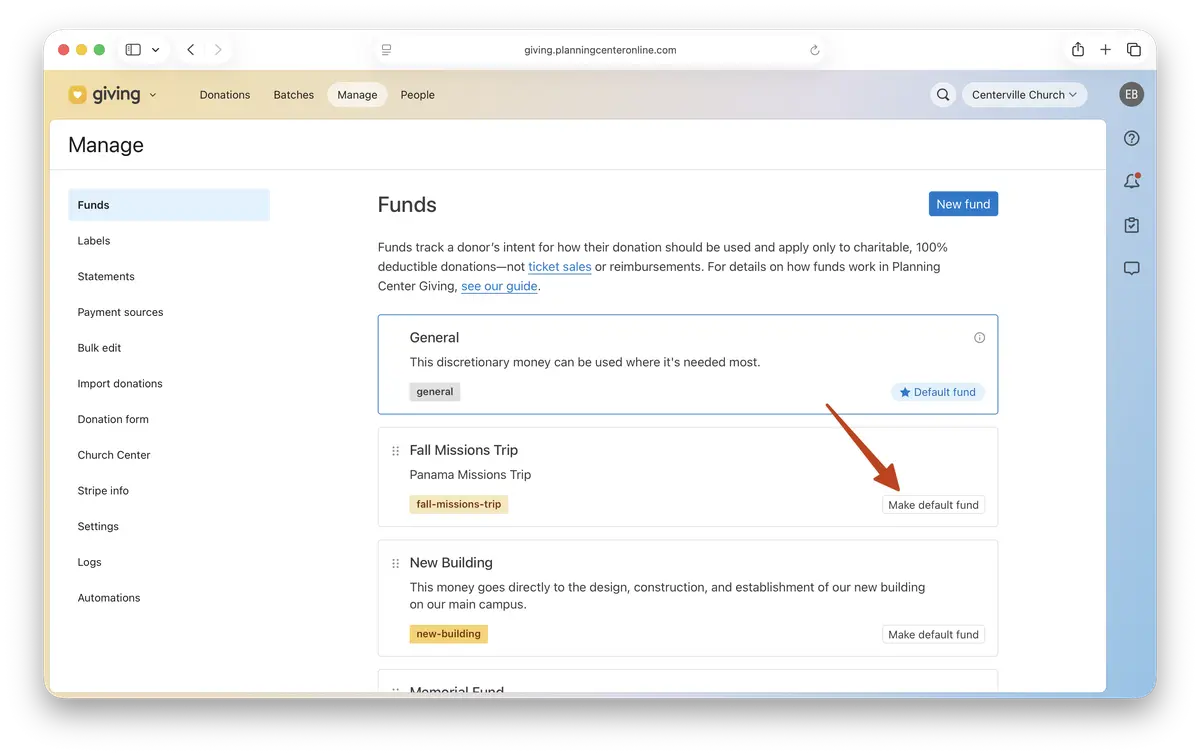Open notifications bell icon
Screen dimensions: 1200x756
coord(1132,181)
